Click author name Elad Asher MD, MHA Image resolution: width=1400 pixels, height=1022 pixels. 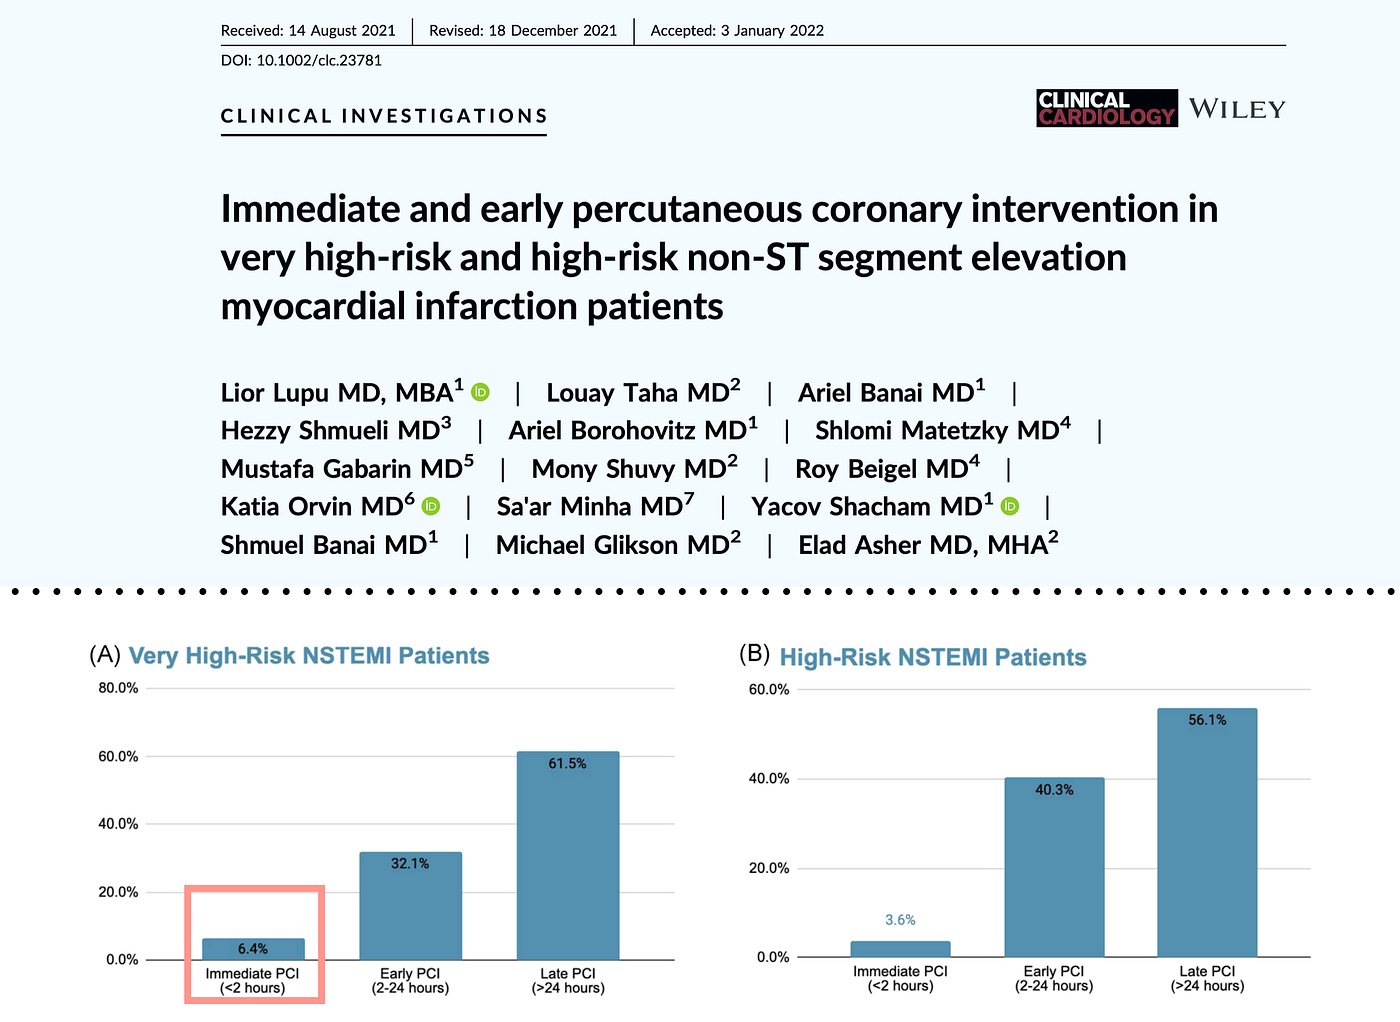[x=928, y=544]
